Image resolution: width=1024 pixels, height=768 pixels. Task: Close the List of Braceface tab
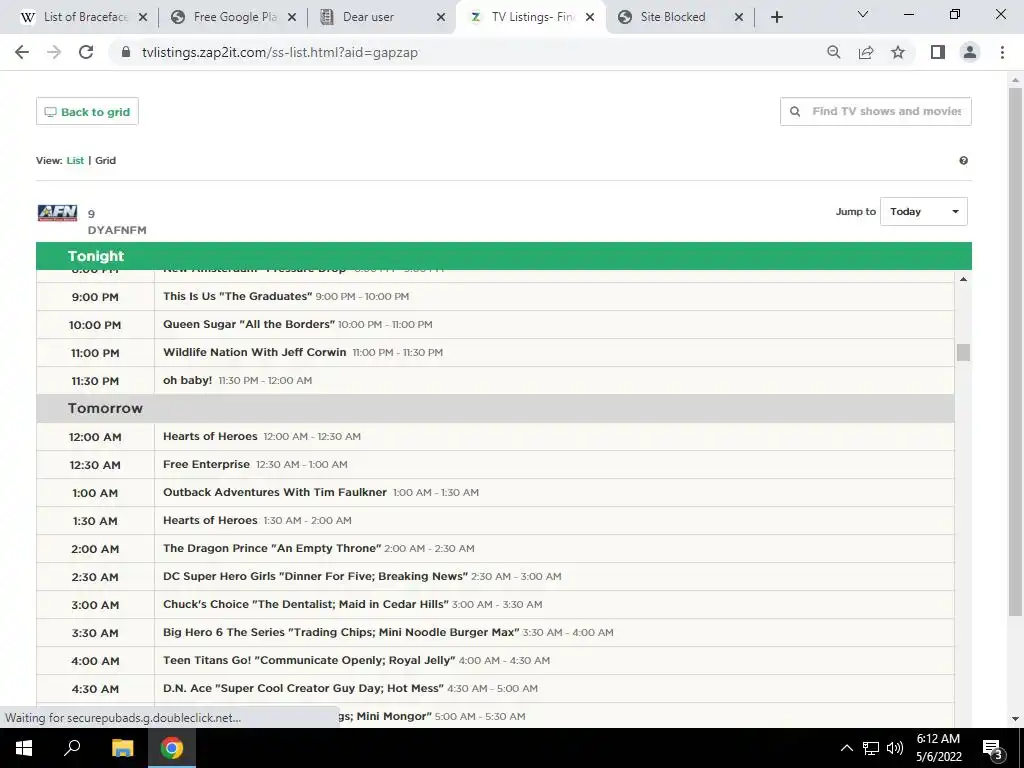tap(143, 17)
